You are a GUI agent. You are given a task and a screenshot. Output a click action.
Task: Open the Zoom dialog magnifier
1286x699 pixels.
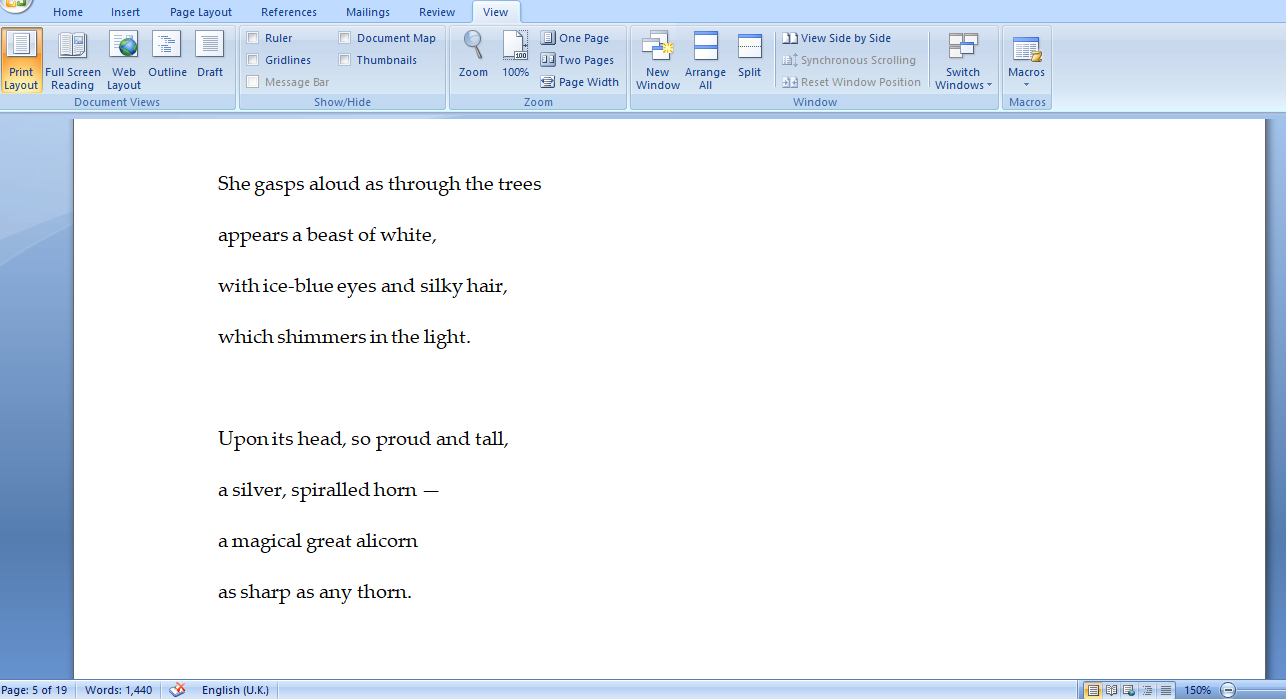click(473, 55)
